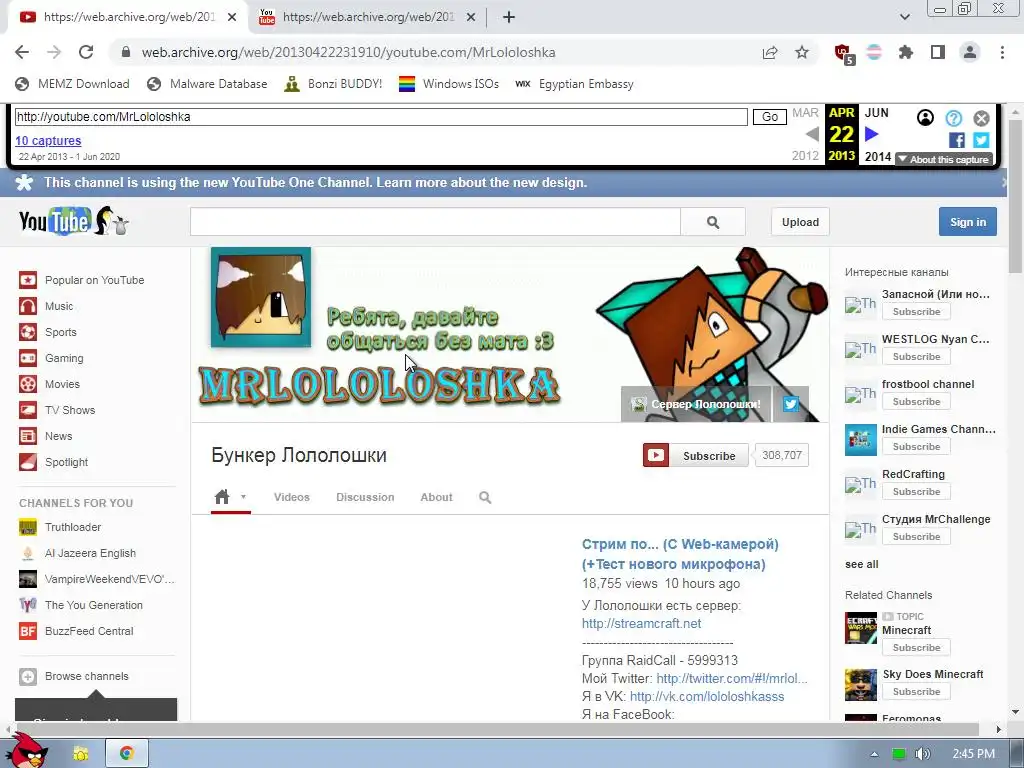Viewport: 1024px width, 768px height.
Task: Click the YouTube search box
Action: pyautogui.click(x=435, y=222)
